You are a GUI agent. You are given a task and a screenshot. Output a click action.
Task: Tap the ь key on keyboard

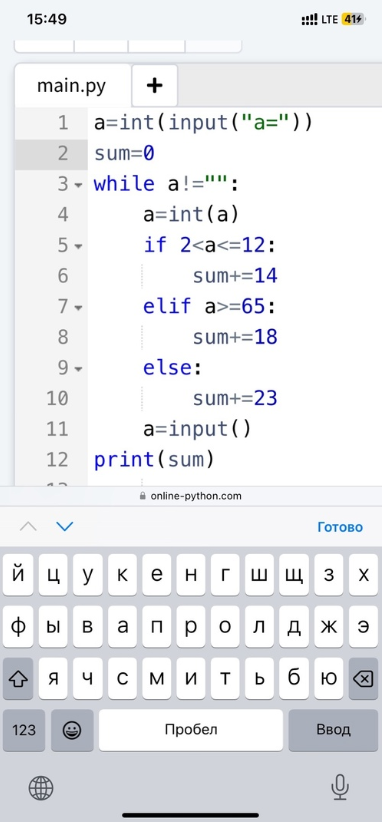[260, 678]
